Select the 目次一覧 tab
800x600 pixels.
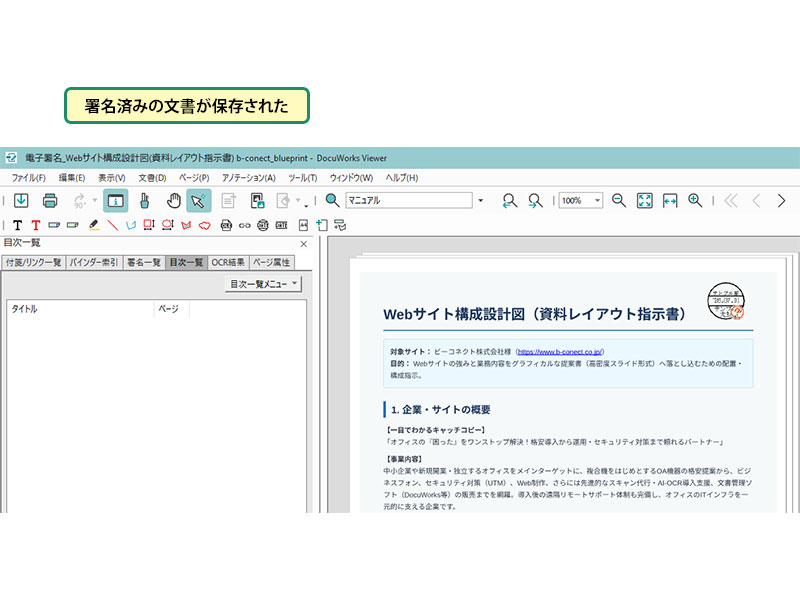tap(186, 262)
